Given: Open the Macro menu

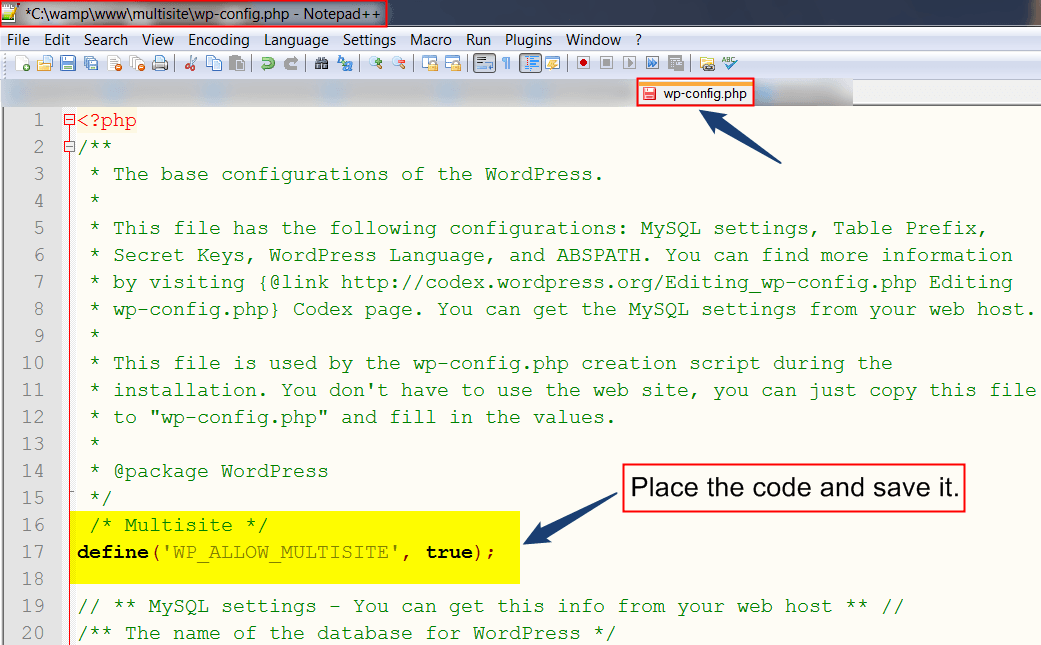Looking at the screenshot, I should (431, 40).
